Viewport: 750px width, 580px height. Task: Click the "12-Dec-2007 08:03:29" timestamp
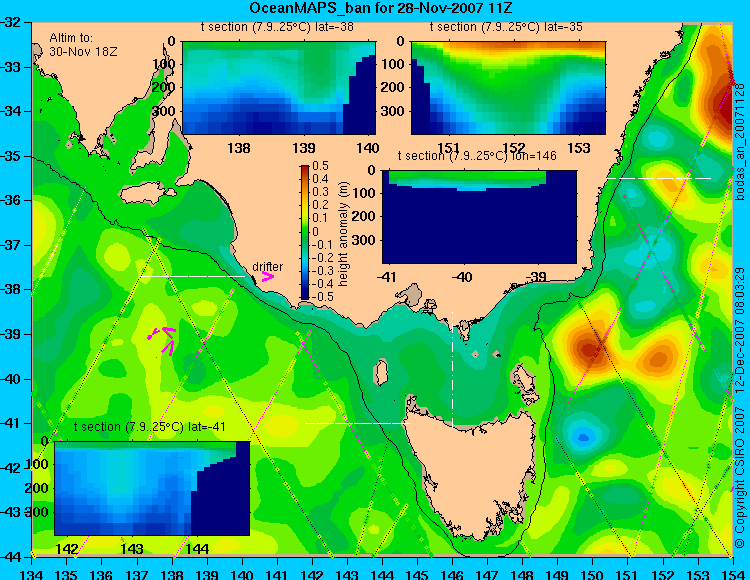coord(739,330)
